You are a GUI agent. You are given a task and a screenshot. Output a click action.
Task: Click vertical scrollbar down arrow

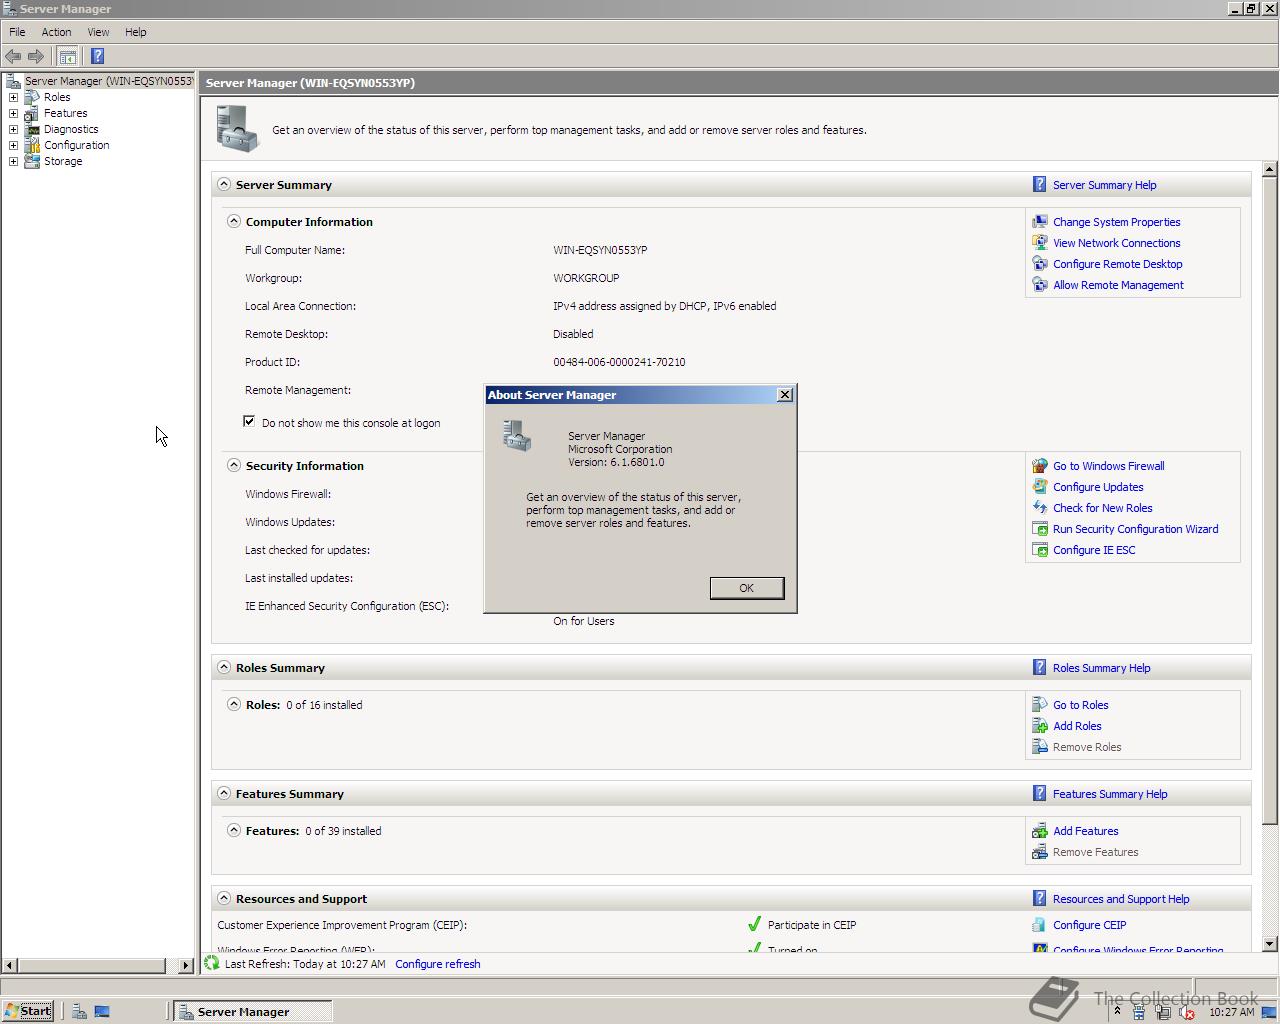click(x=1270, y=943)
